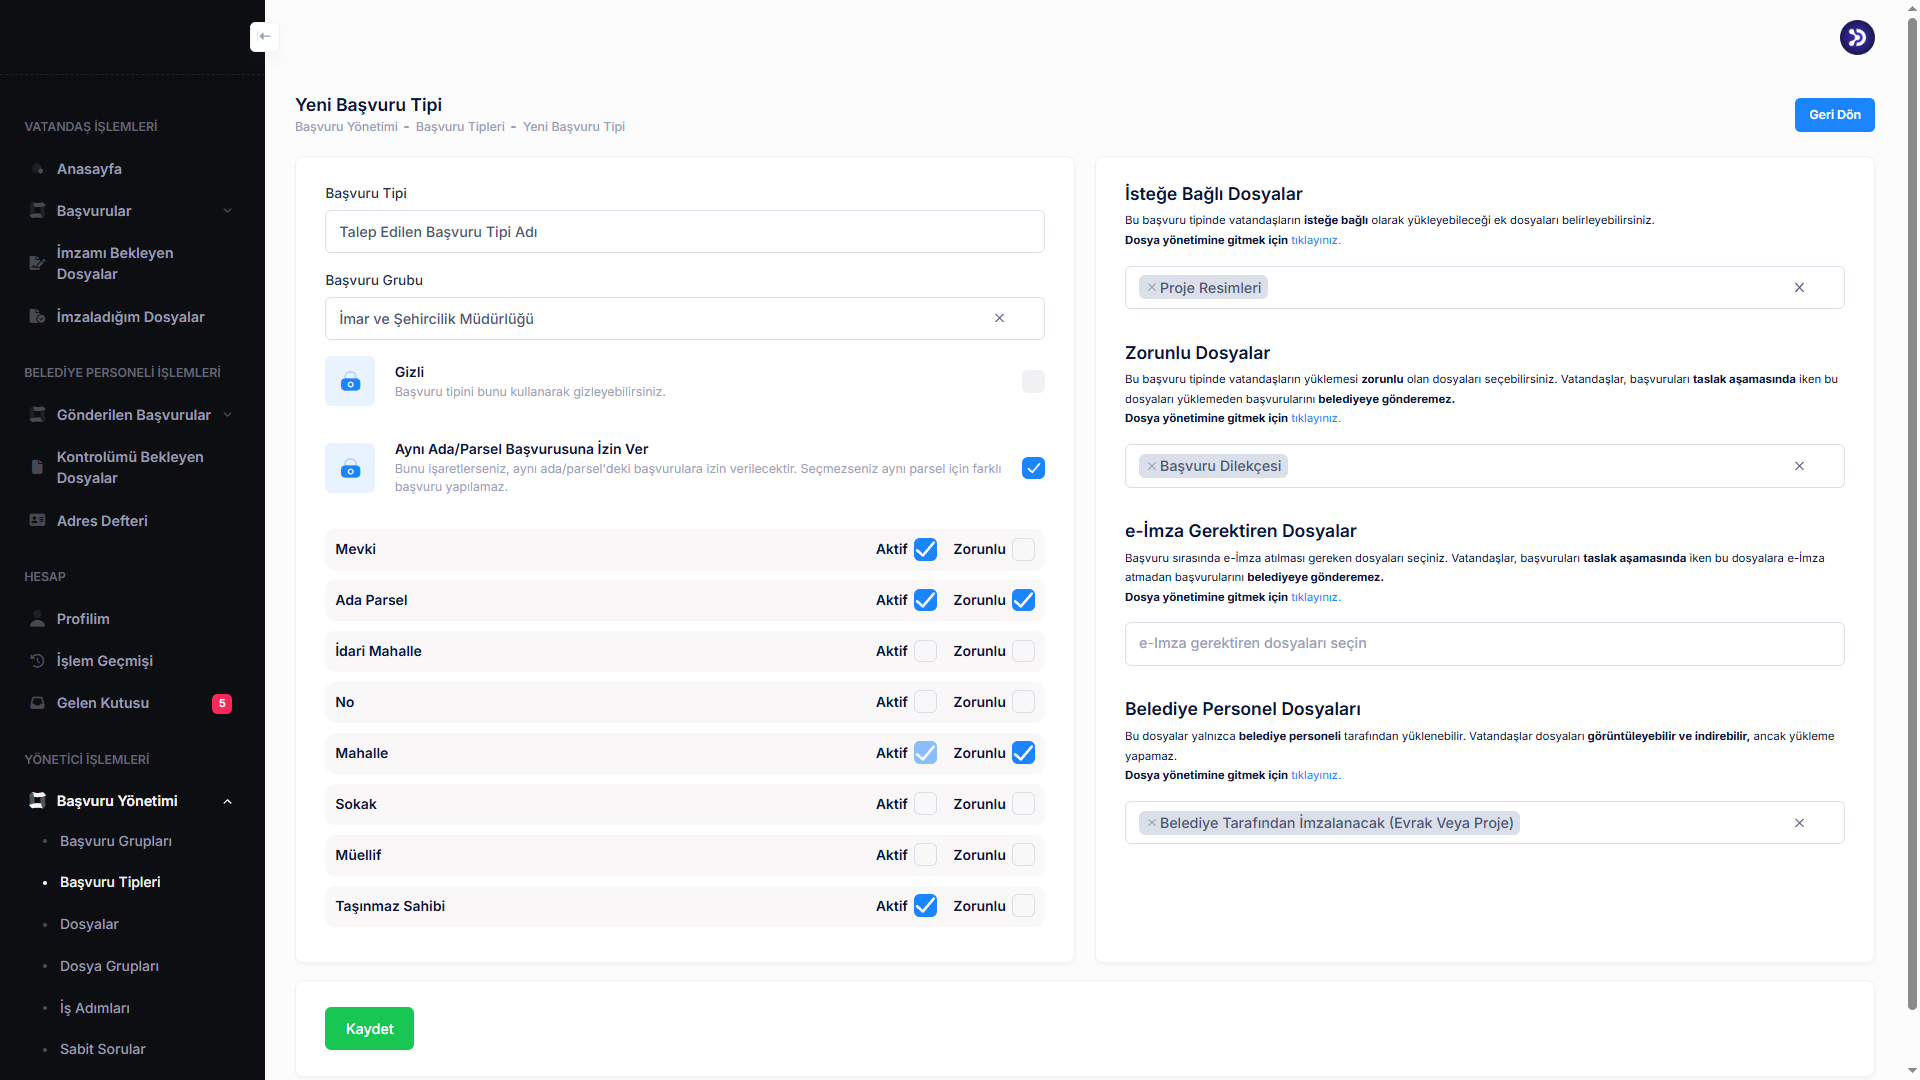The image size is (1920, 1080).
Task: Open Sabit Sorular submenu item
Action: pyautogui.click(x=102, y=1049)
